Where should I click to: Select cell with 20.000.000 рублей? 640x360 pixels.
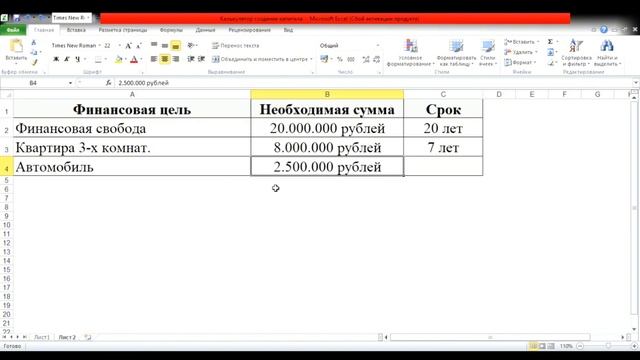pyautogui.click(x=327, y=128)
